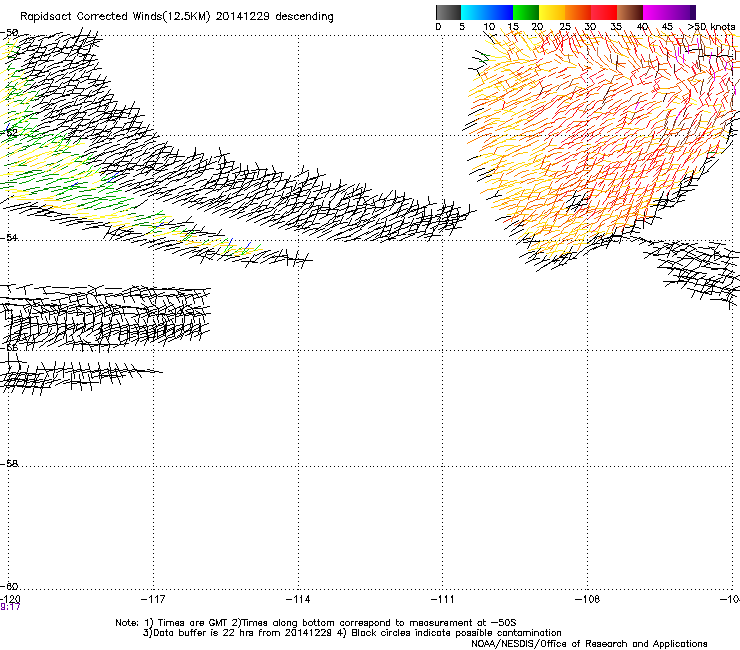This screenshot has width=740, height=650.
Task: Click the purple '9:17' time stamp
Action: point(10,607)
